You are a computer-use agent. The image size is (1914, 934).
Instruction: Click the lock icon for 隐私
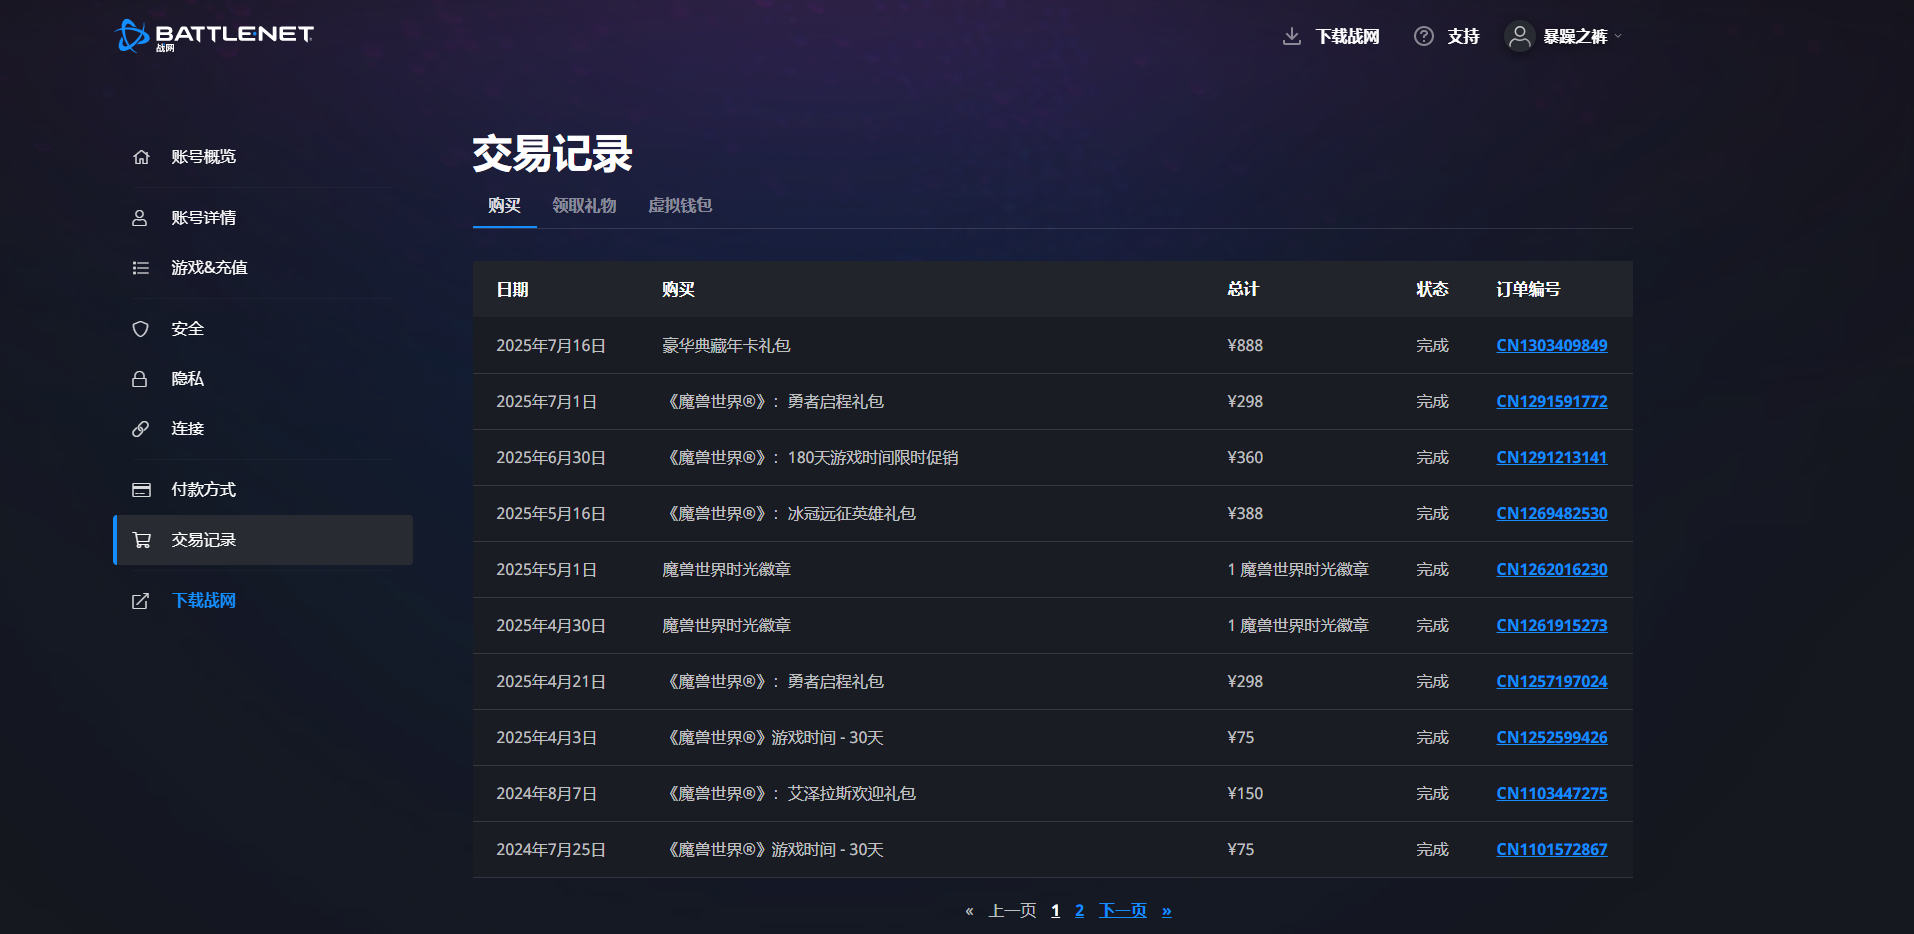tap(141, 379)
